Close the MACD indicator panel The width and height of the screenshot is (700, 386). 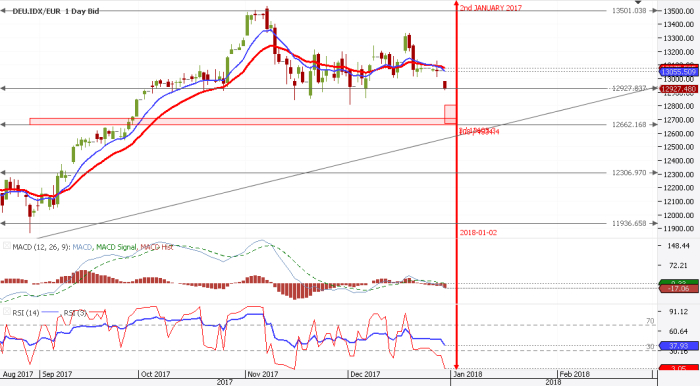point(7,246)
